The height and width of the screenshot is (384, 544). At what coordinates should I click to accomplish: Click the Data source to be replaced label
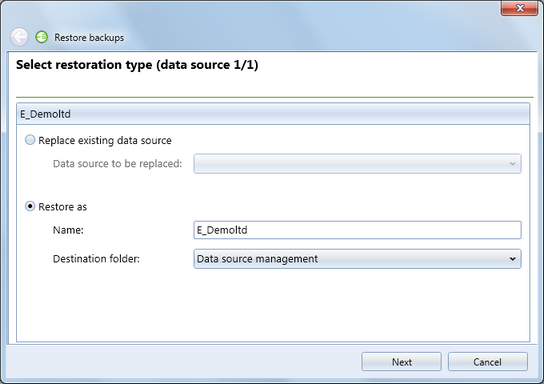coord(117,164)
